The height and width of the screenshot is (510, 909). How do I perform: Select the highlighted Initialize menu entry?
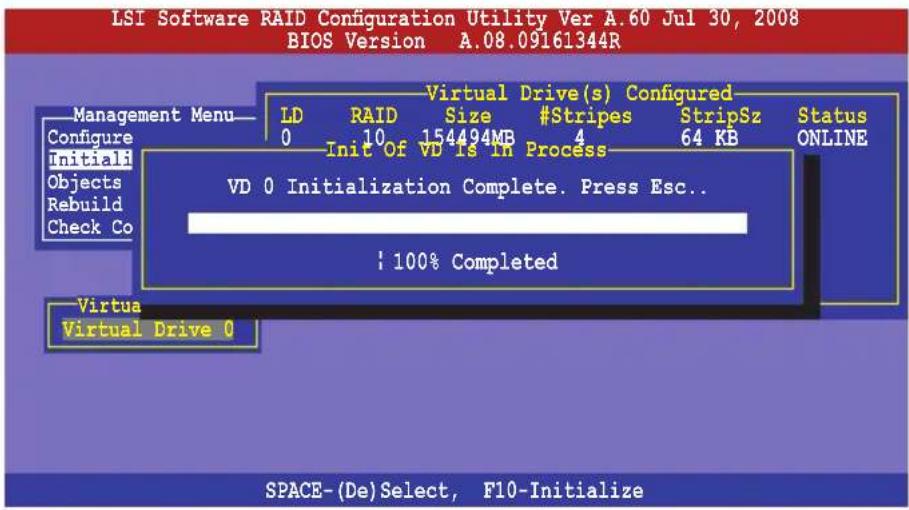click(90, 159)
